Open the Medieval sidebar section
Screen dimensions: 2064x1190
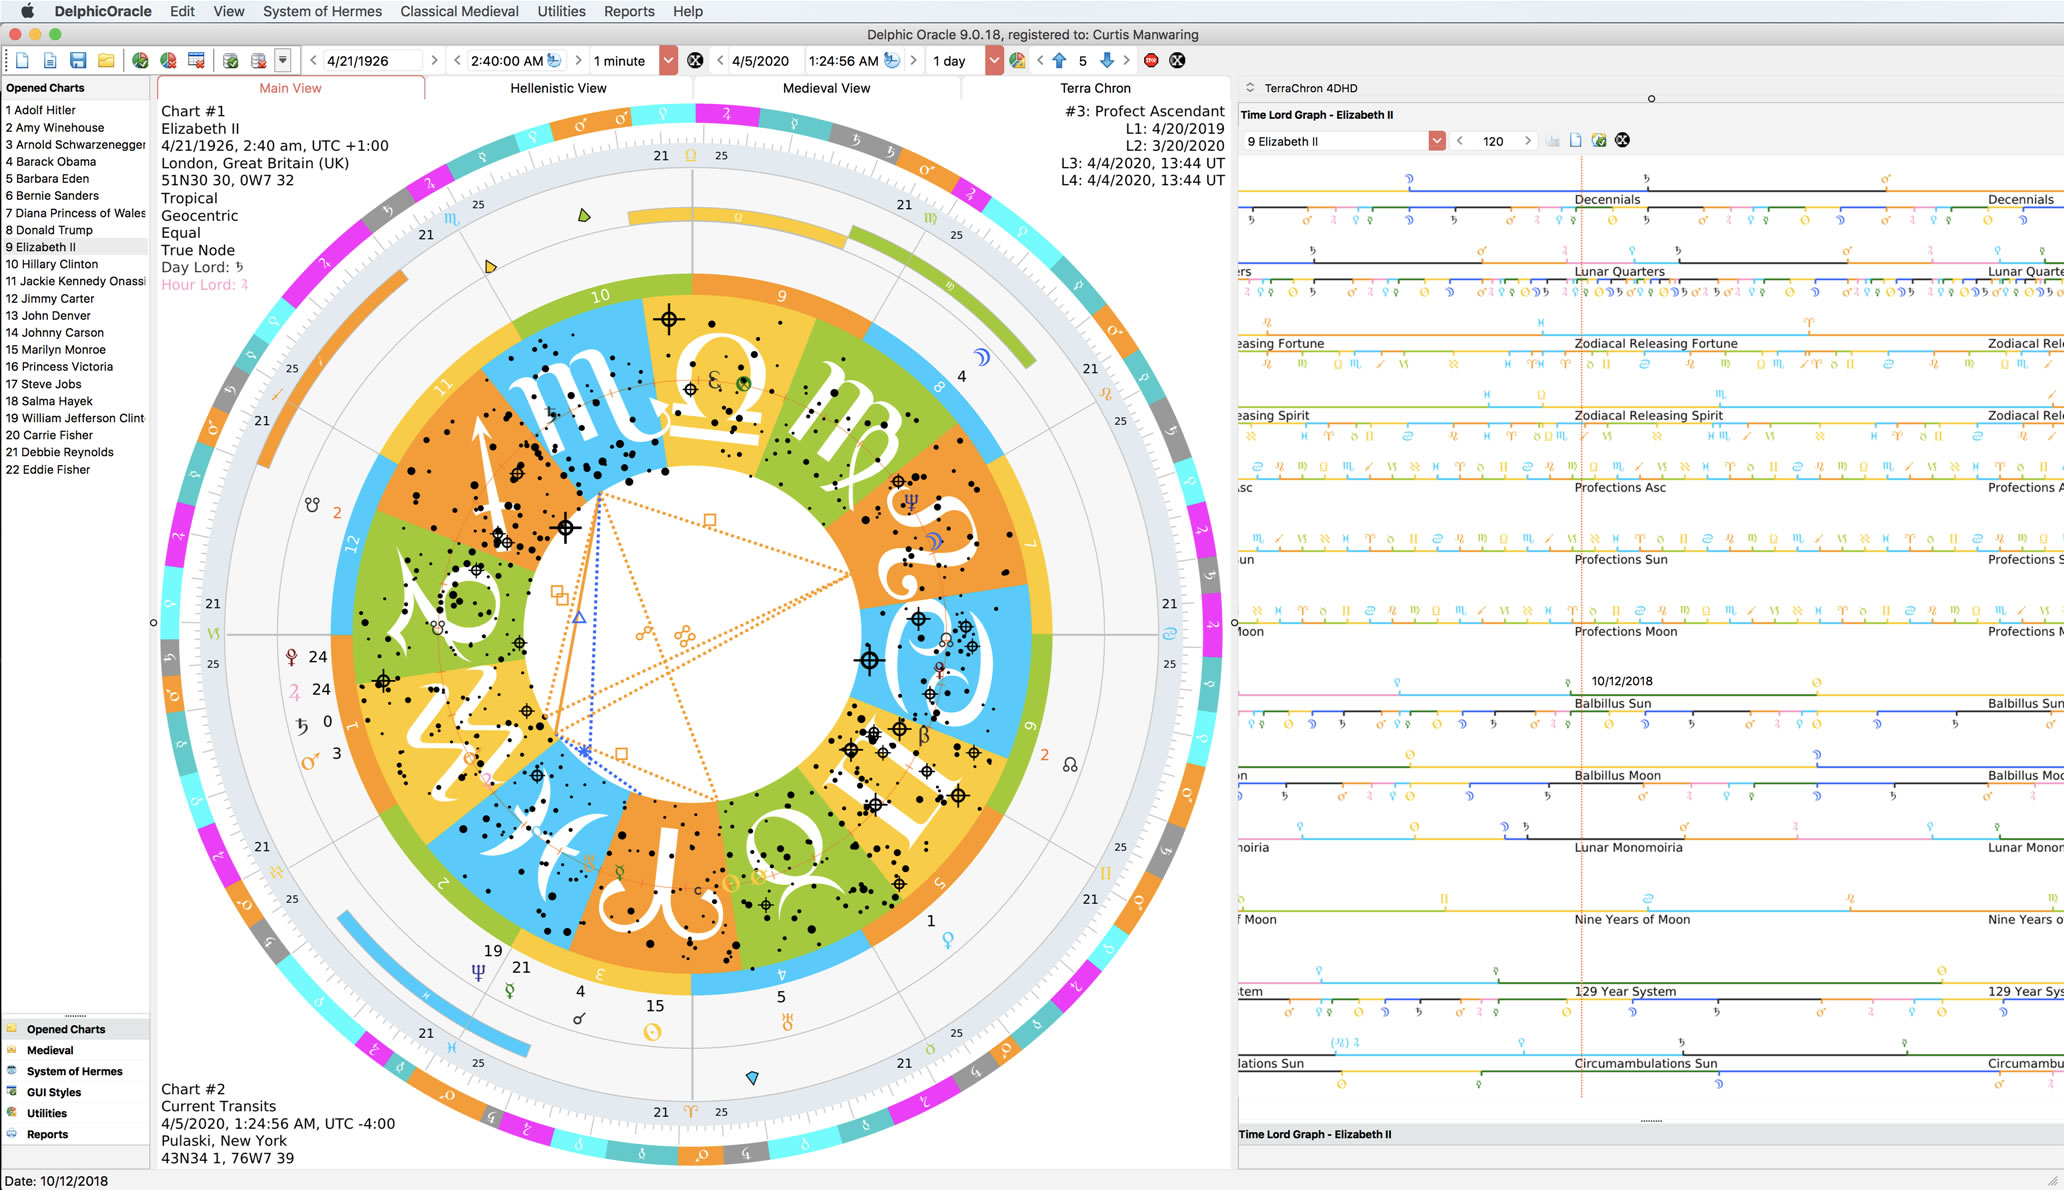coord(75,1050)
